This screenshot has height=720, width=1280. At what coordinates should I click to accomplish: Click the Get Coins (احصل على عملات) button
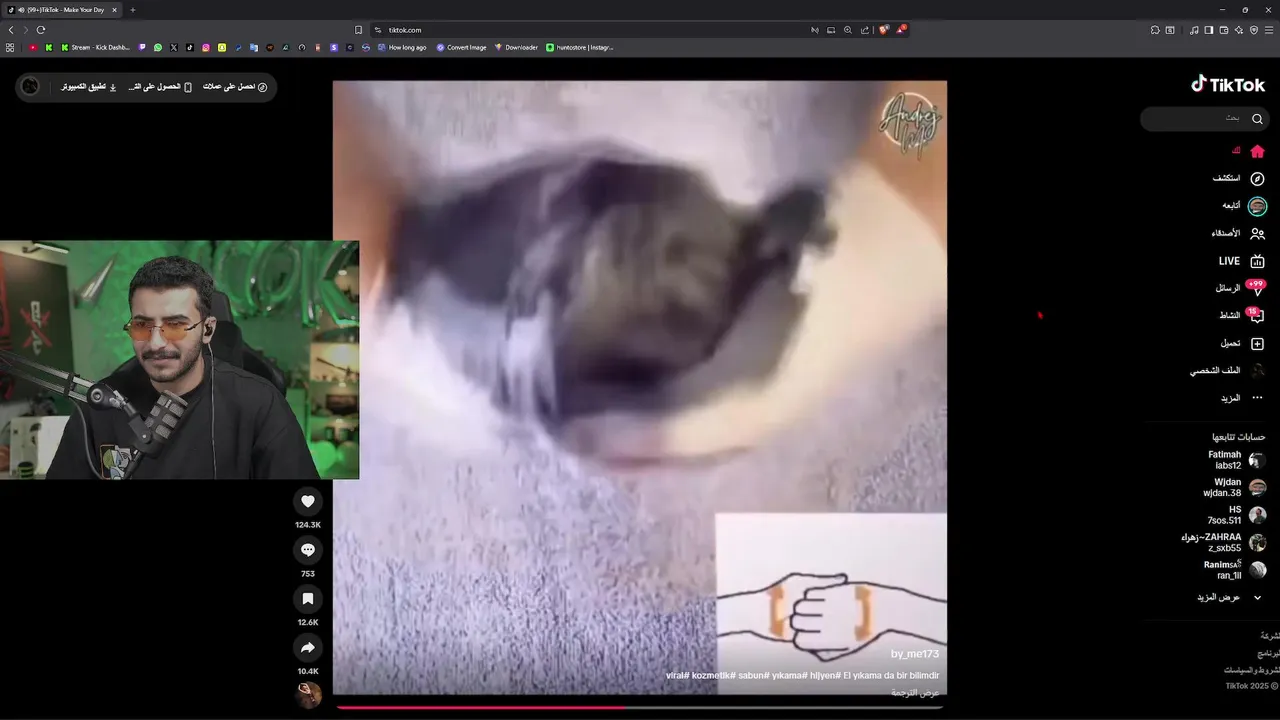click(x=235, y=87)
